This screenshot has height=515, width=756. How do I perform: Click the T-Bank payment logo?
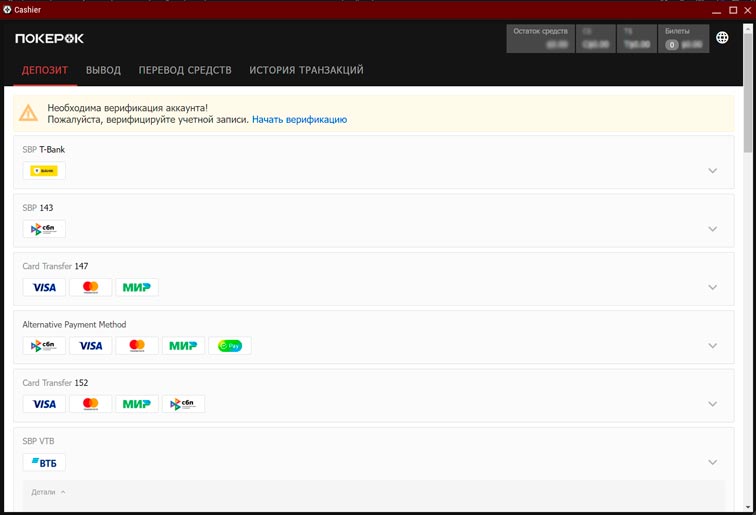tap(44, 171)
